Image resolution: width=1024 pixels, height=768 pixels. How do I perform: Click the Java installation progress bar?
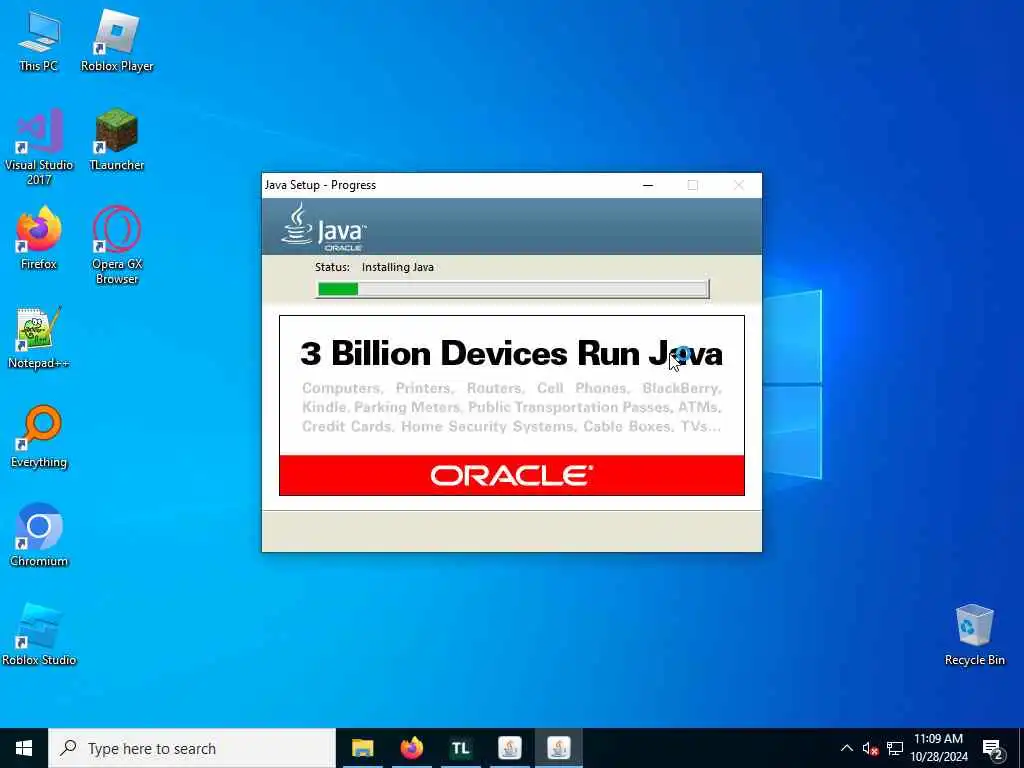(513, 289)
